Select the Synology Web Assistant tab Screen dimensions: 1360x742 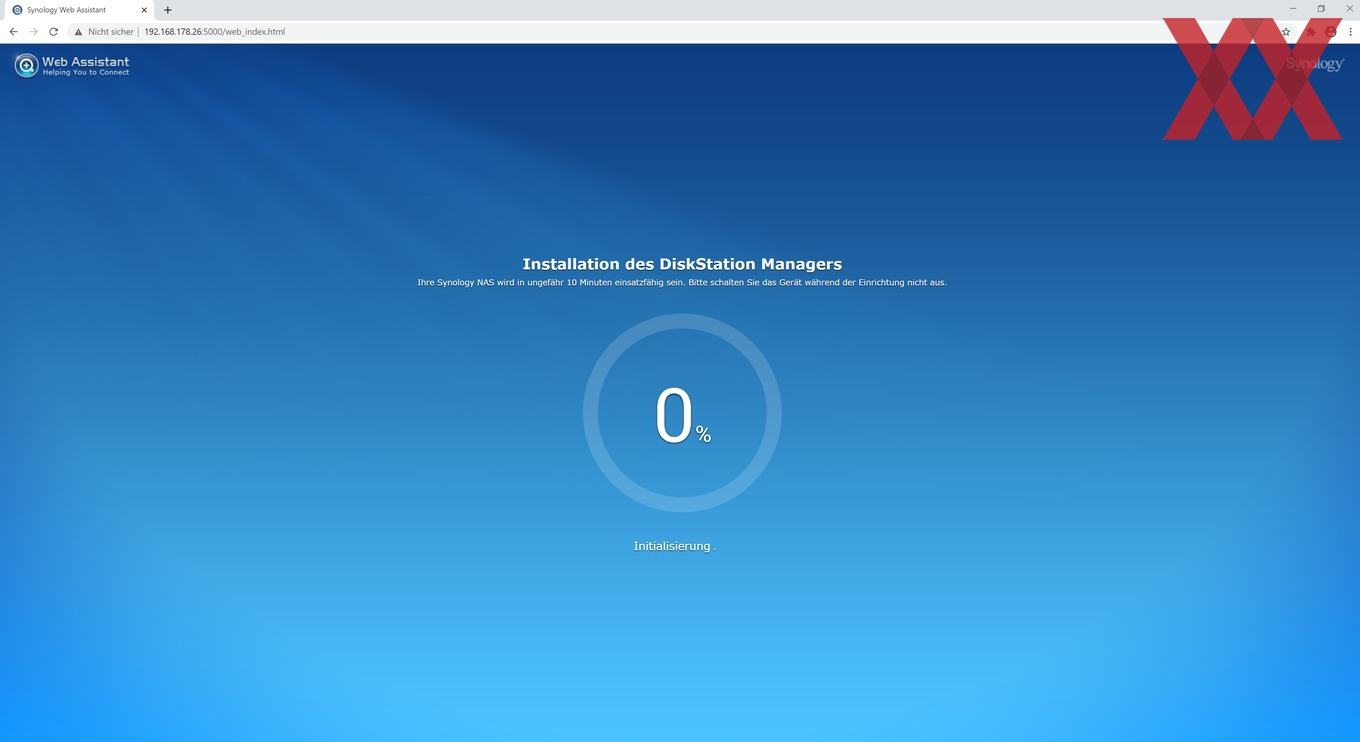(x=78, y=10)
